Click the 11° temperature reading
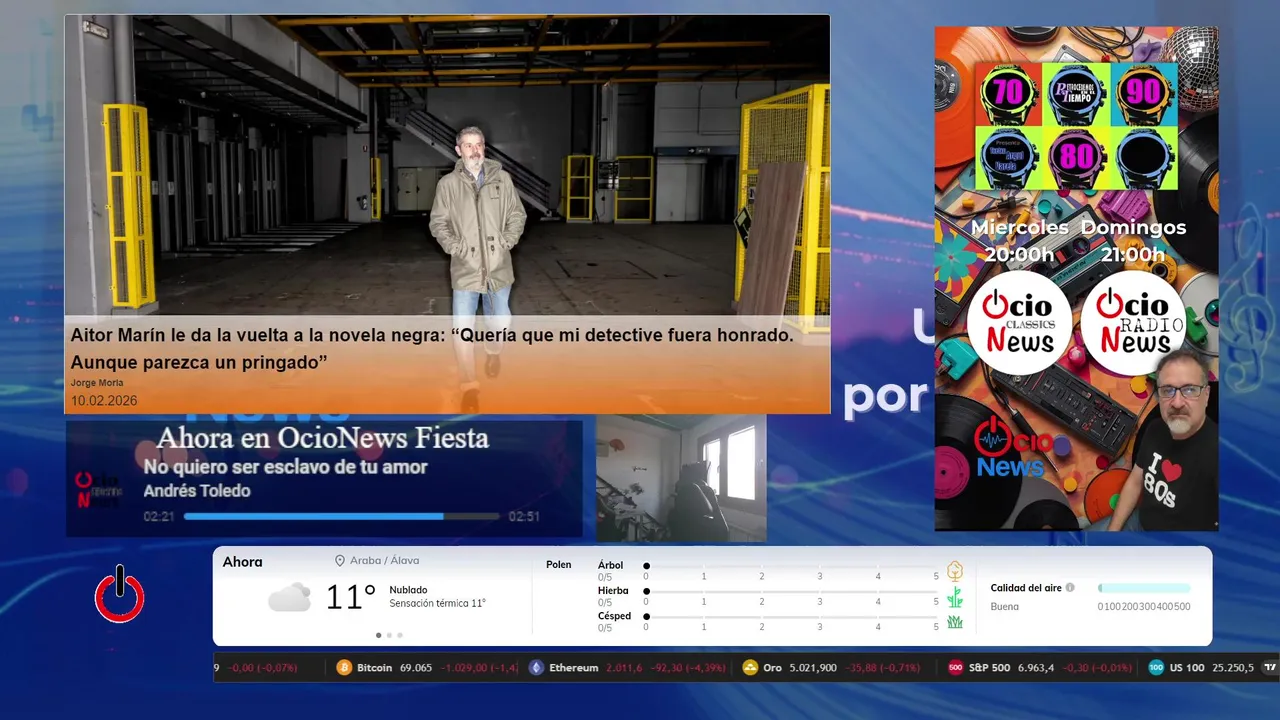The width and height of the screenshot is (1280, 720). click(x=350, y=597)
